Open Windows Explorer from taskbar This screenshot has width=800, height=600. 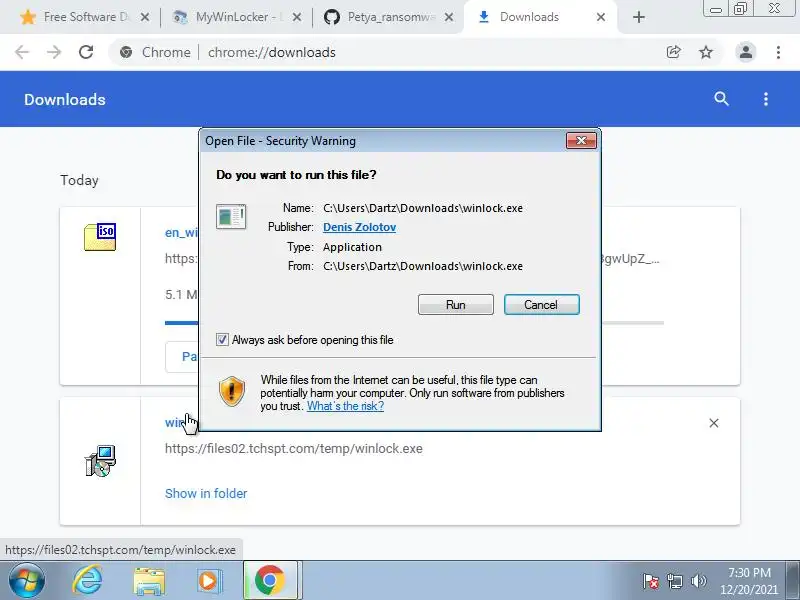[x=149, y=581]
